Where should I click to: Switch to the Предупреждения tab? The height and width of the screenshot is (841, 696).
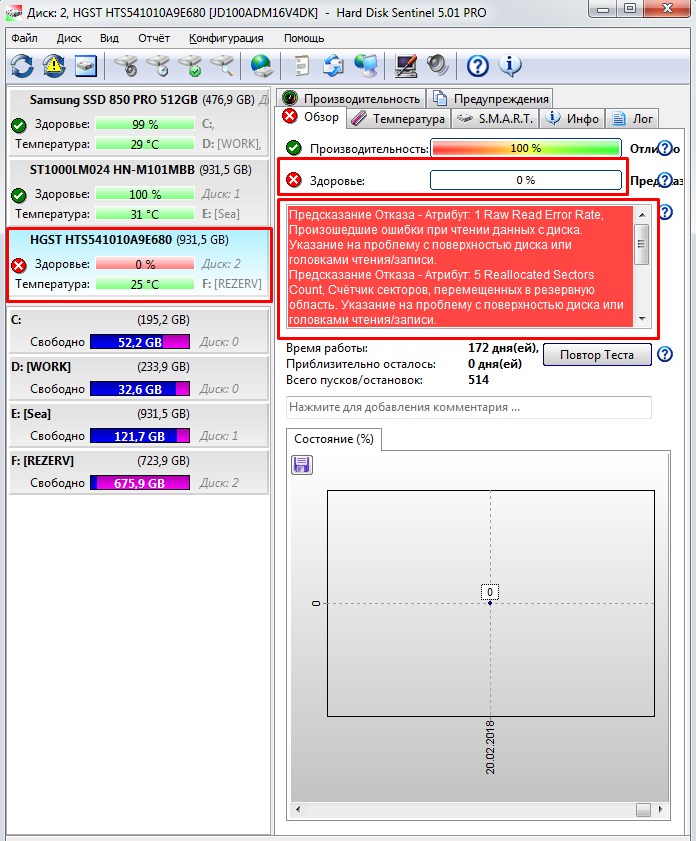[490, 99]
